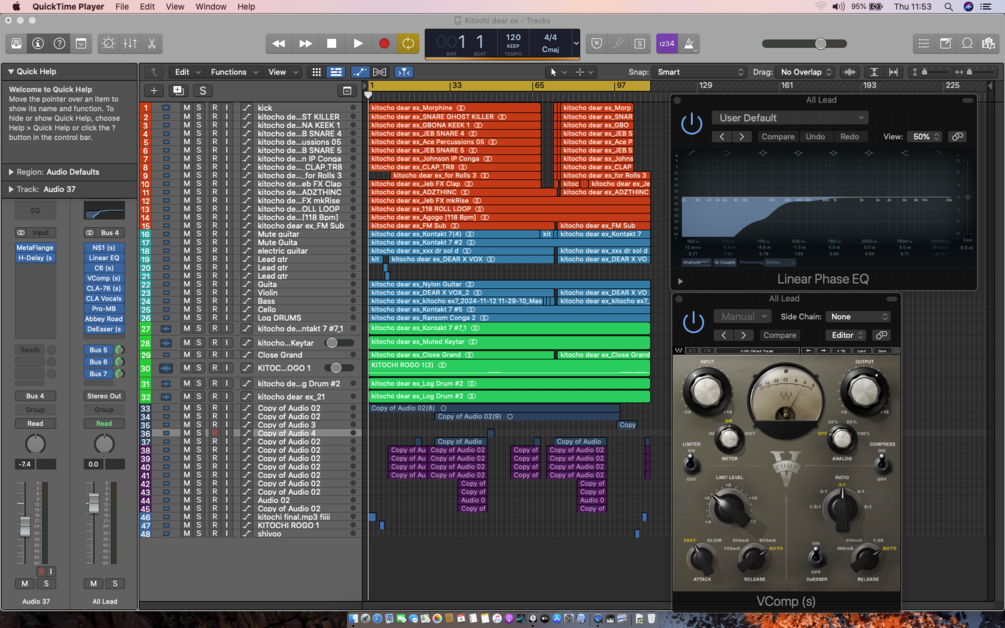
Task: Open the Help menu
Action: [246, 6]
